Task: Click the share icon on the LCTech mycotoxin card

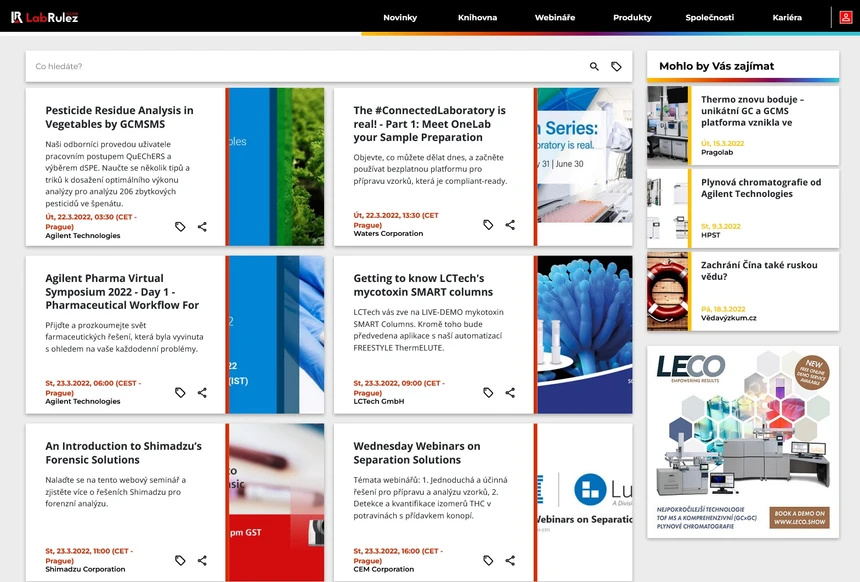Action: (x=509, y=392)
